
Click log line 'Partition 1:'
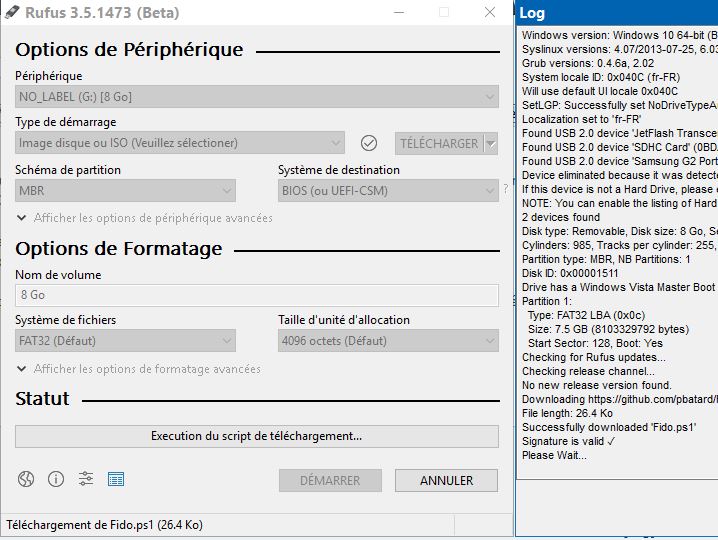point(547,301)
